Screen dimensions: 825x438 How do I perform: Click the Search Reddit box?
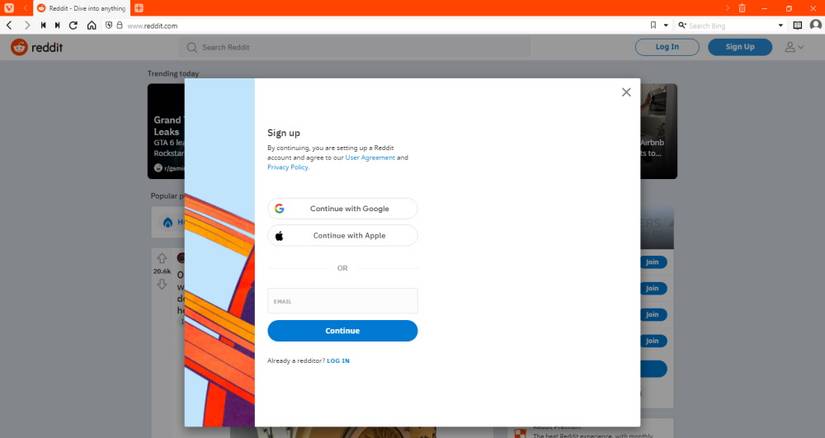(x=355, y=47)
